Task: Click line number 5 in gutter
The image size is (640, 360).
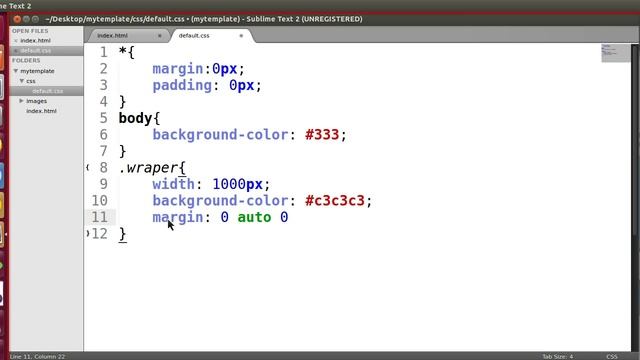Action: [103, 118]
